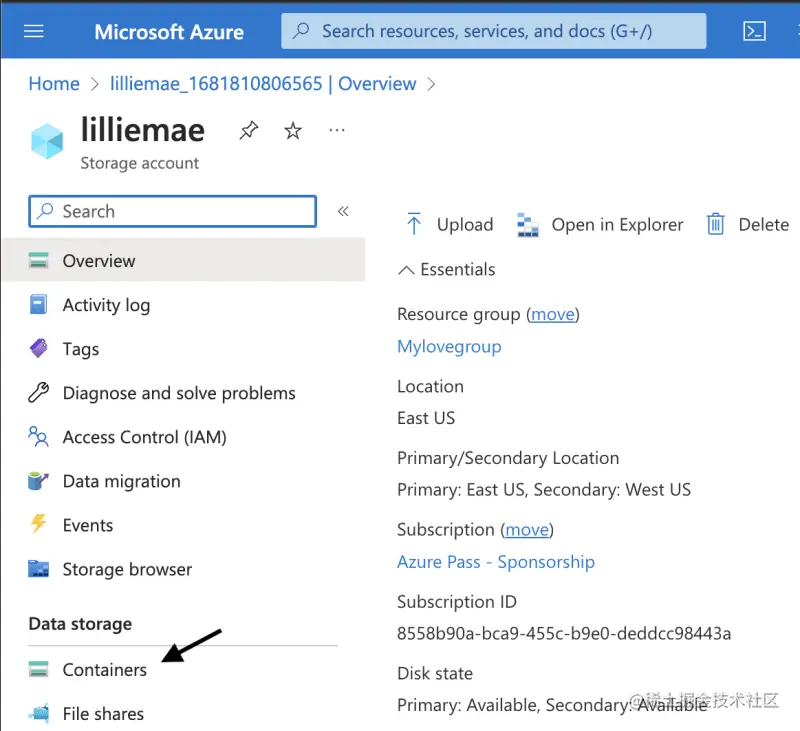Click the search magnifier in the top bar
This screenshot has width=800, height=731.
[301, 31]
